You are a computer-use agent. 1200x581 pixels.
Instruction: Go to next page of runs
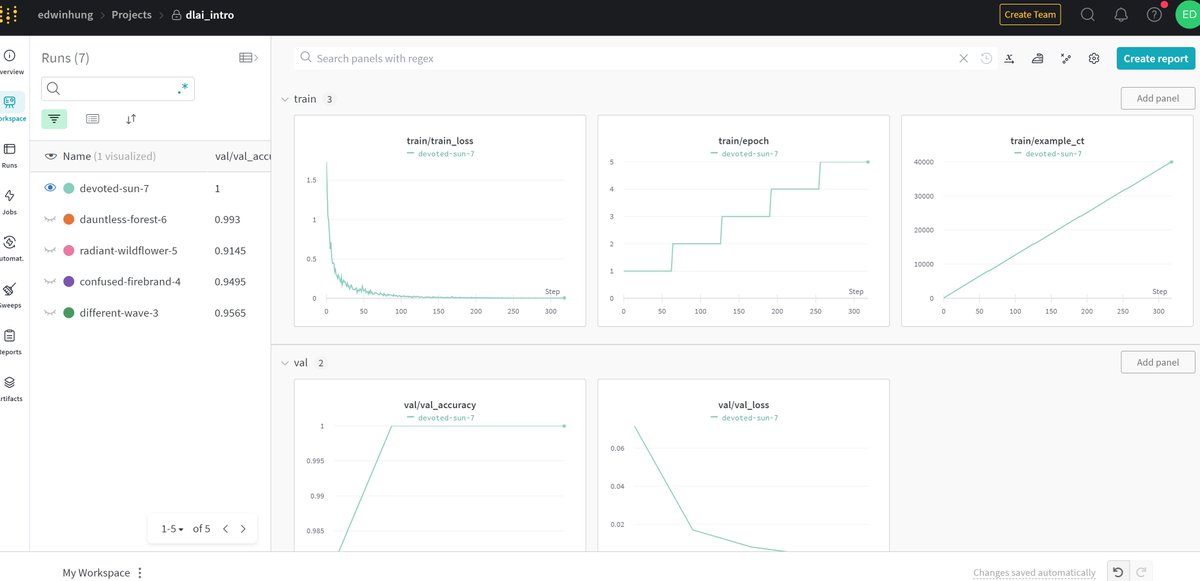tap(243, 528)
